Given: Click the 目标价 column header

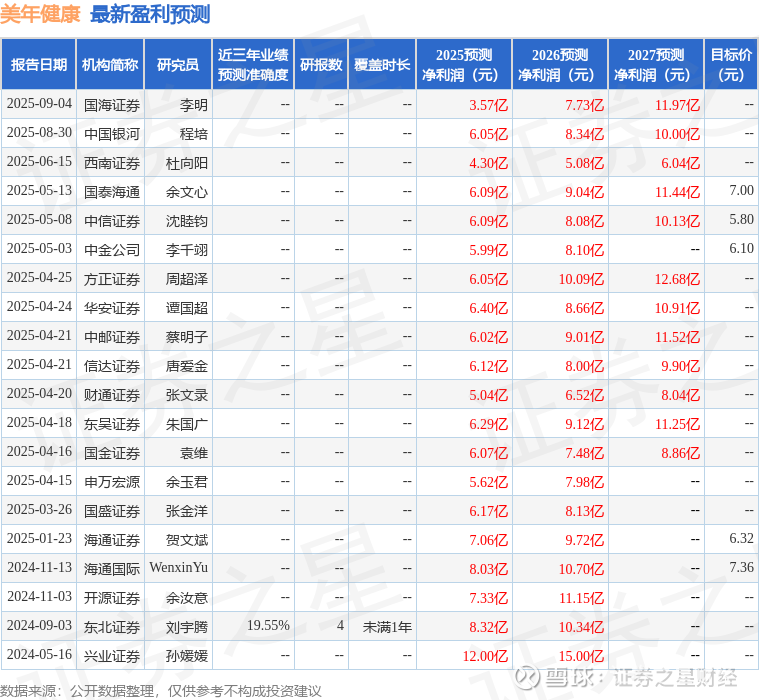Looking at the screenshot, I should coord(731,65).
